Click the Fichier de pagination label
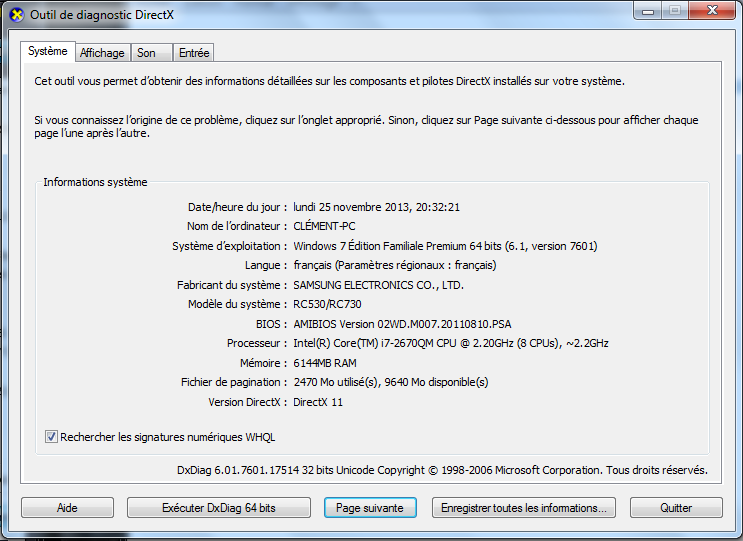Viewport: 743px width, 541px height. click(x=234, y=382)
